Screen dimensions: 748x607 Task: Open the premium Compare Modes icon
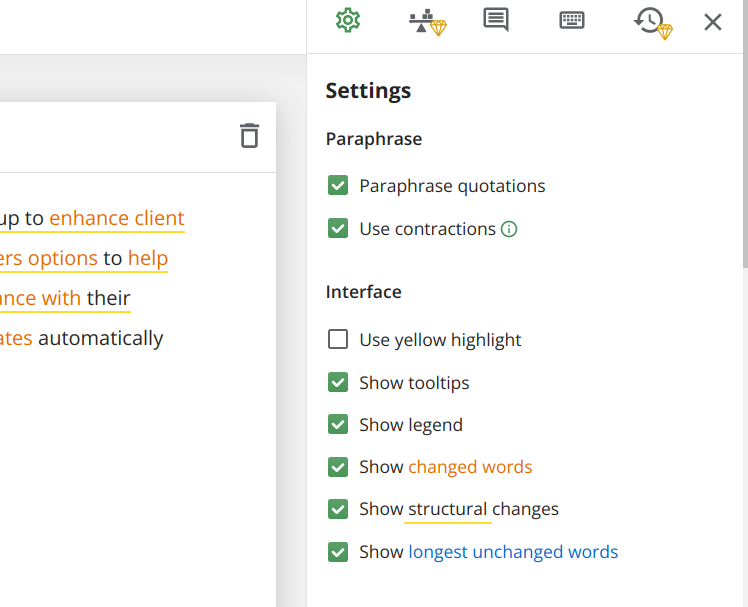tap(427, 21)
